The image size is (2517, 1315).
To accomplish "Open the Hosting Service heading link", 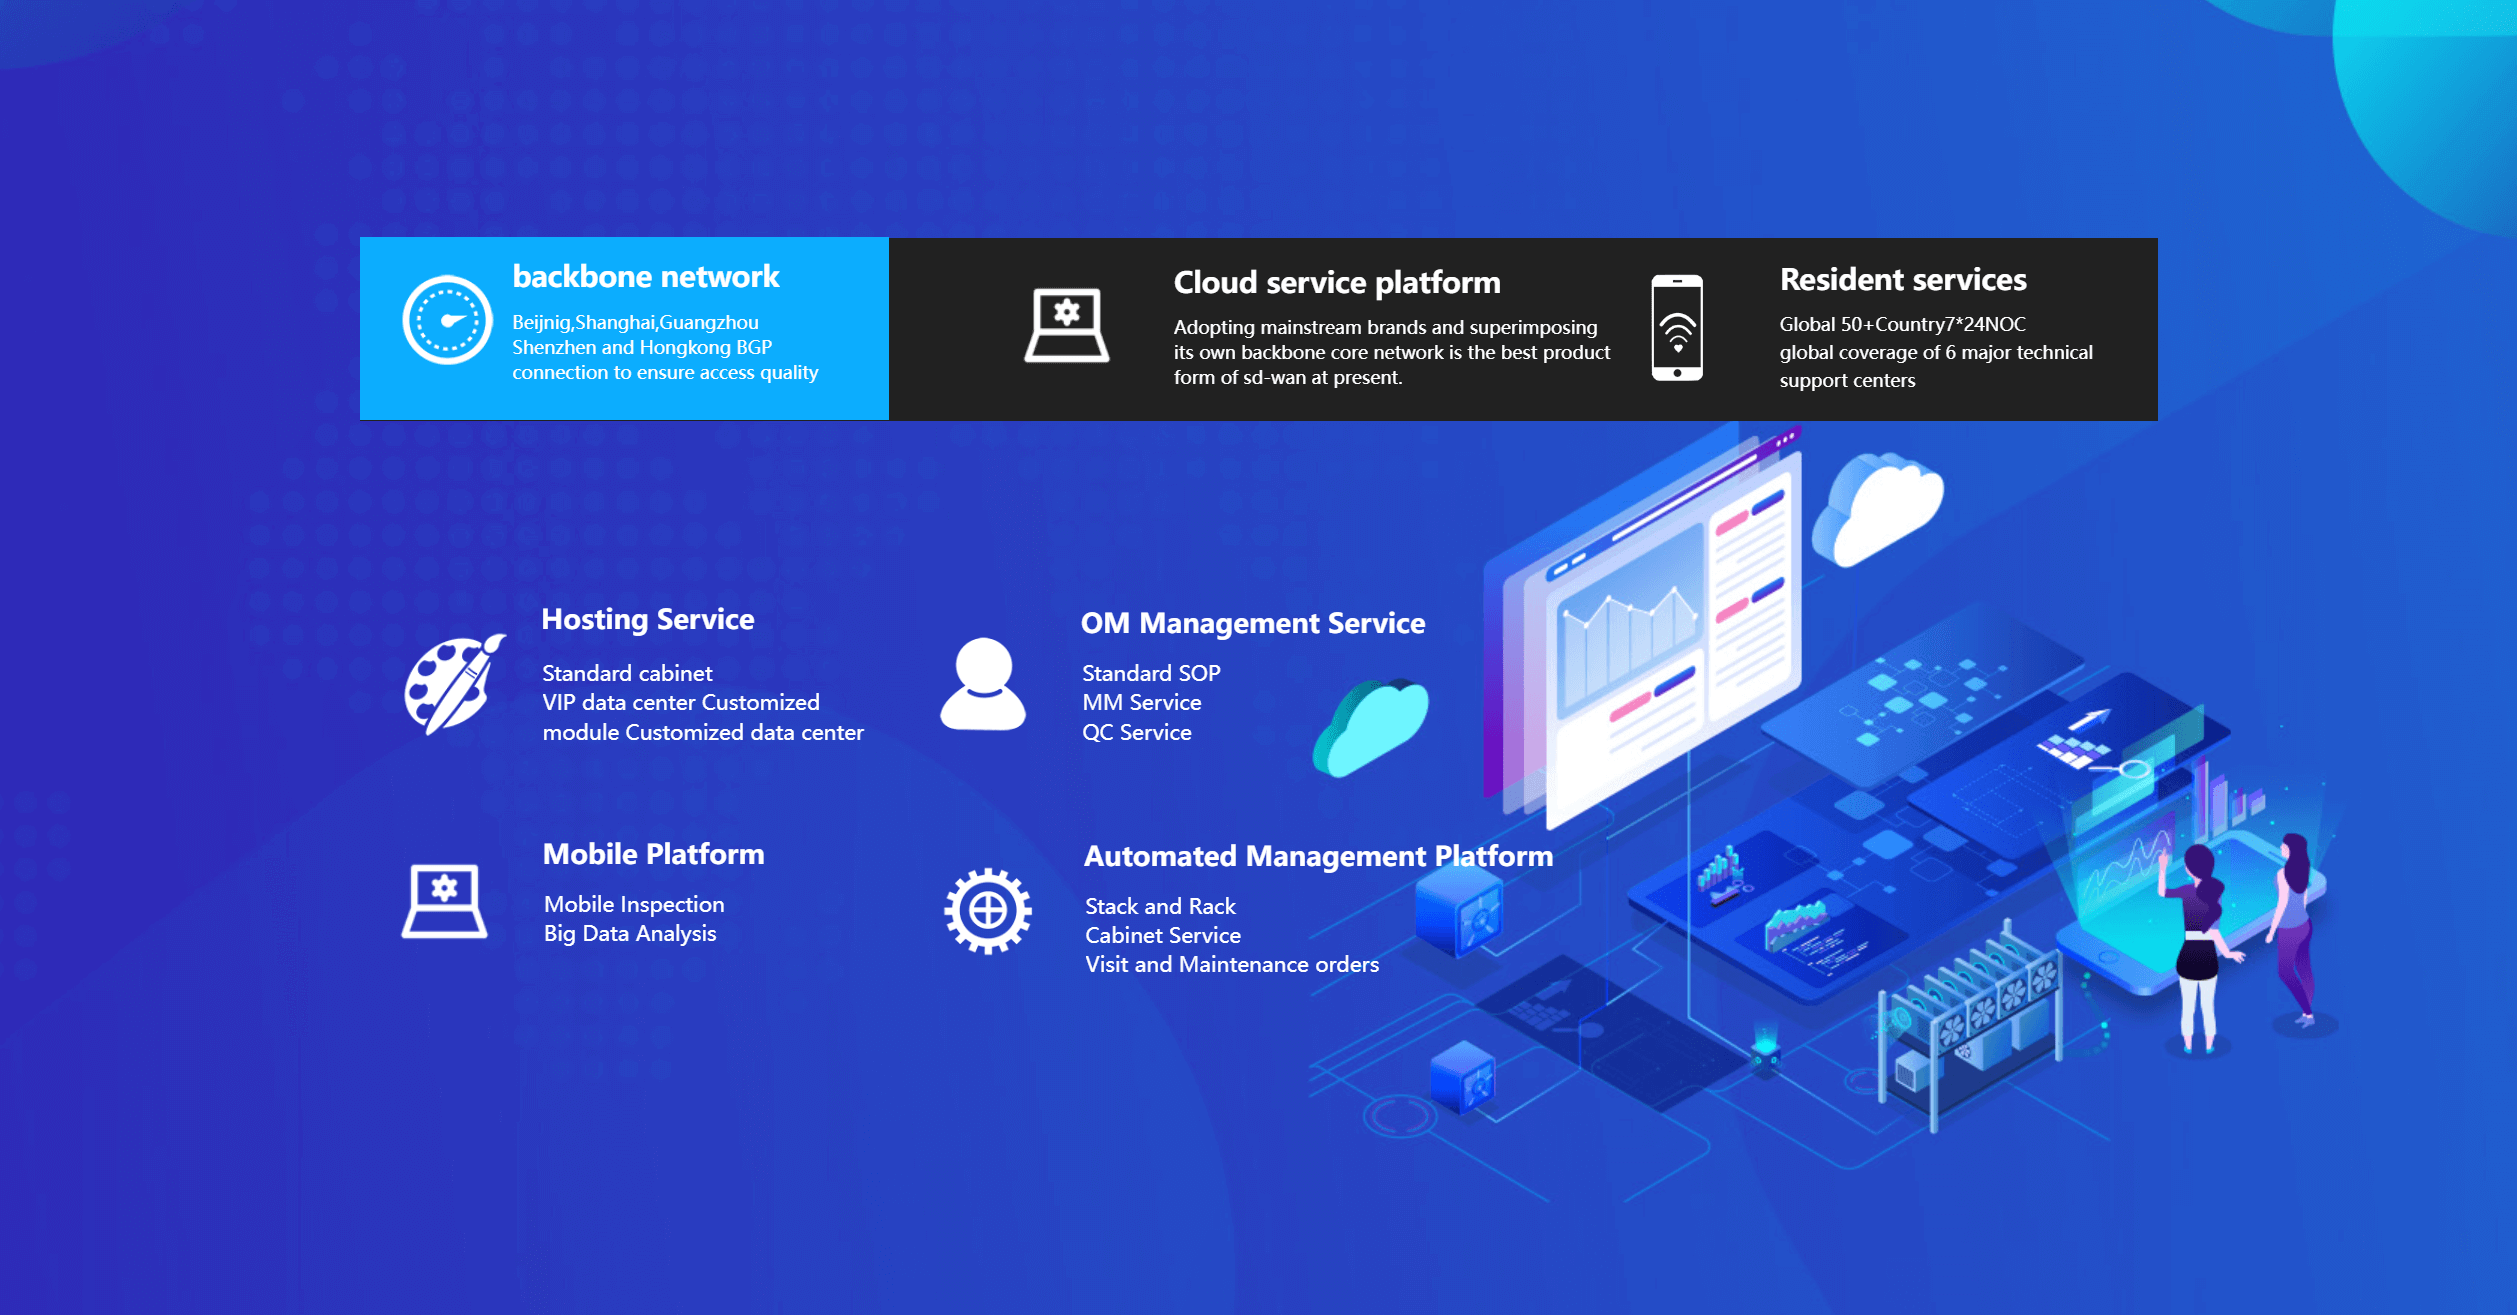I will 647,620.
